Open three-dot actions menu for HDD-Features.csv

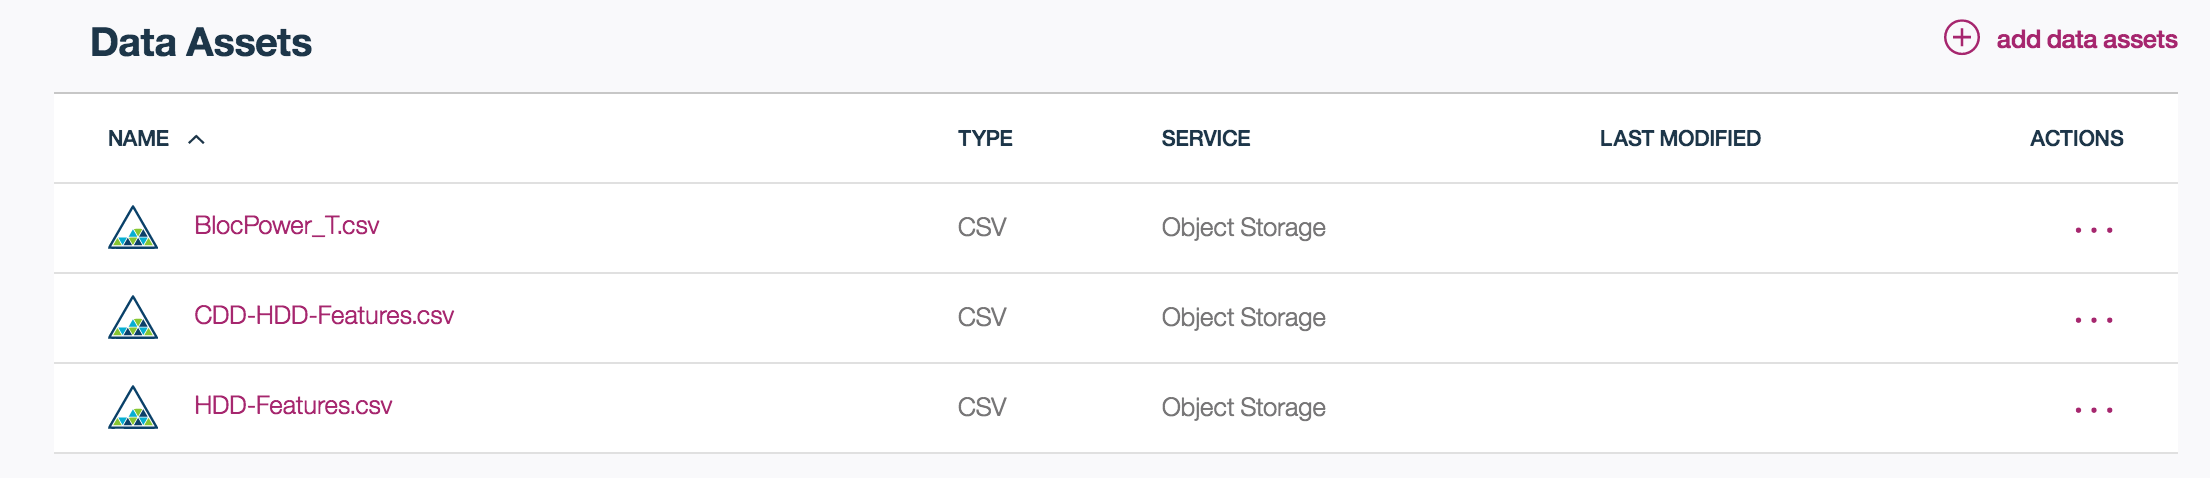point(2093,410)
